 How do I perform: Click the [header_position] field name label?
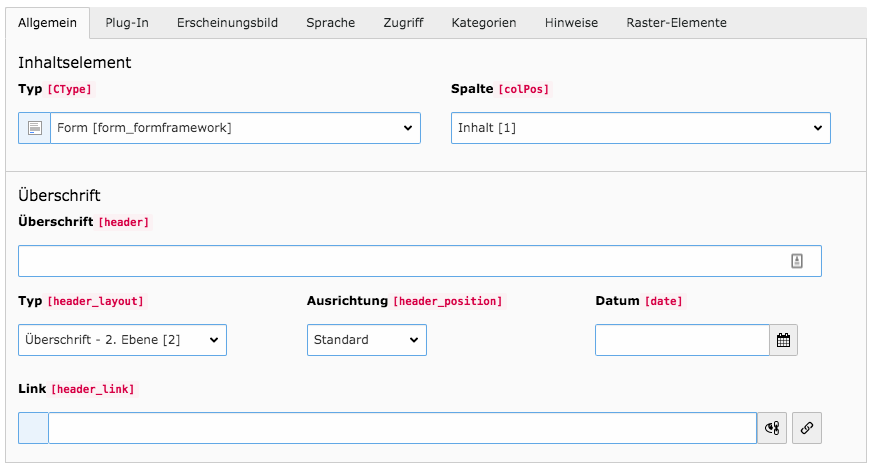click(x=448, y=301)
